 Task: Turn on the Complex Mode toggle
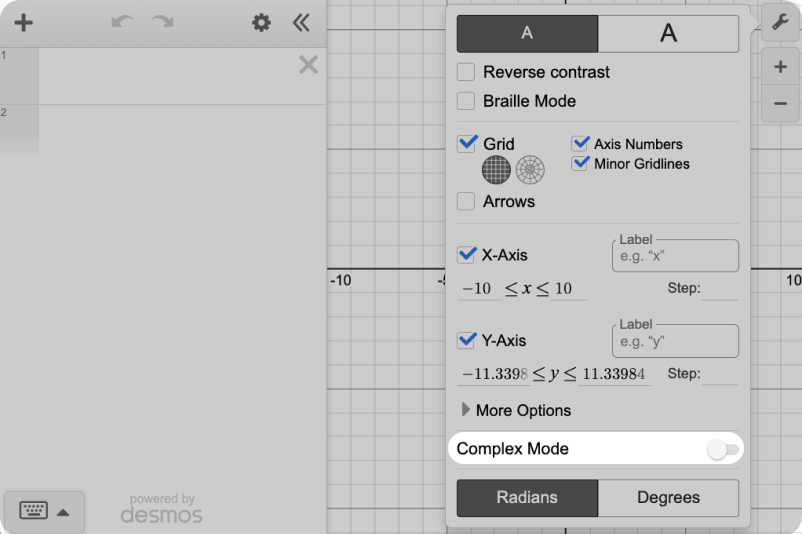[723, 450]
